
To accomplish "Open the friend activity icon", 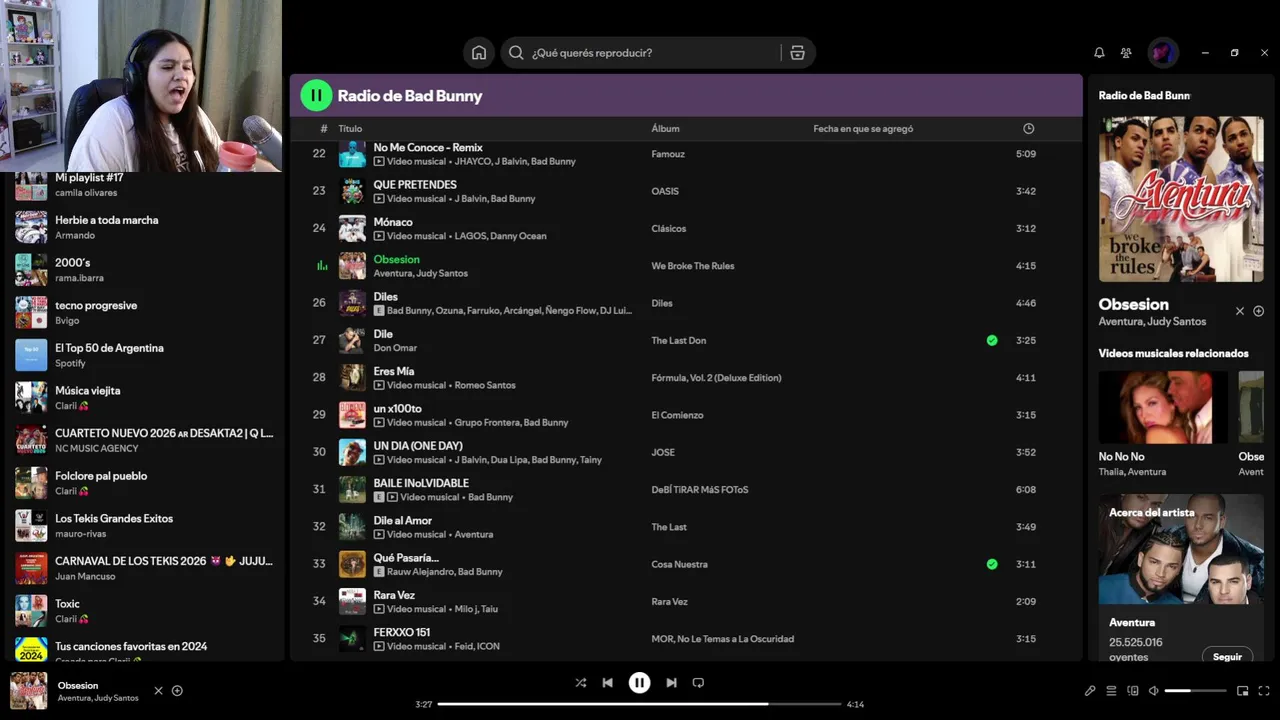I will pos(1126,53).
